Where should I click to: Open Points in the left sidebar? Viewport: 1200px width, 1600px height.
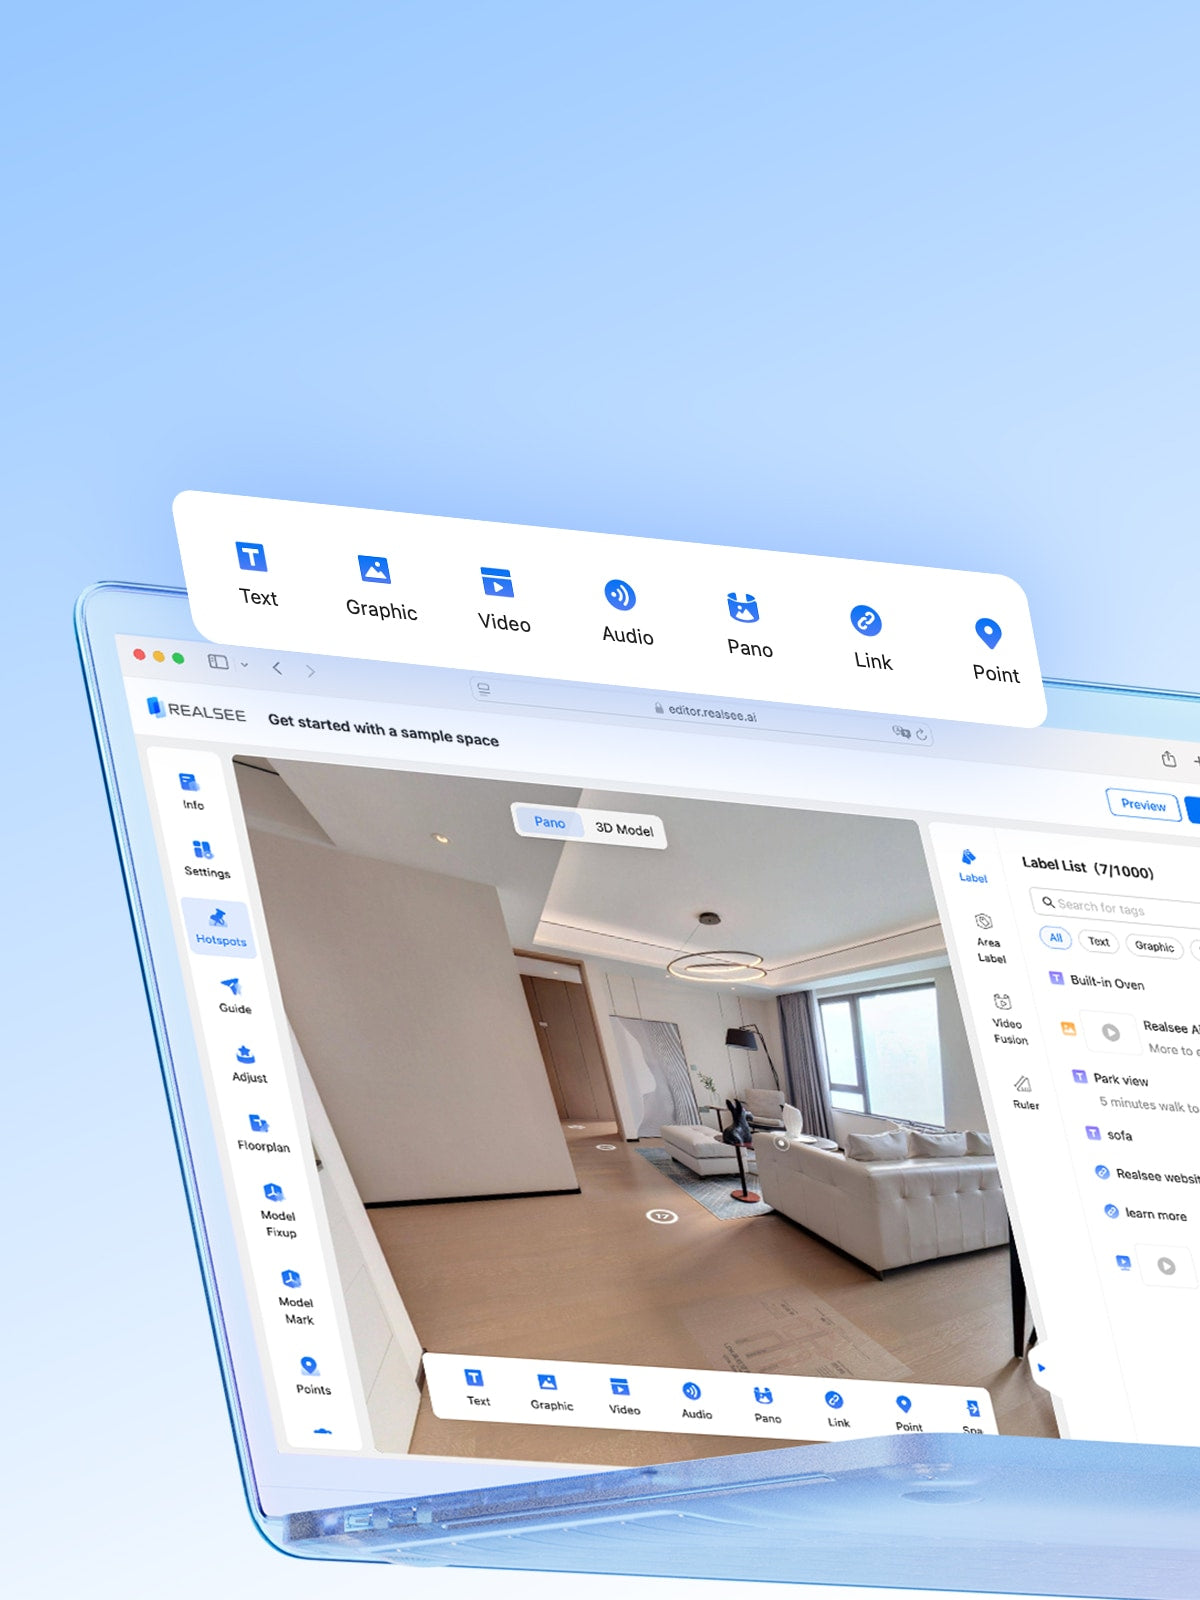[311, 1376]
